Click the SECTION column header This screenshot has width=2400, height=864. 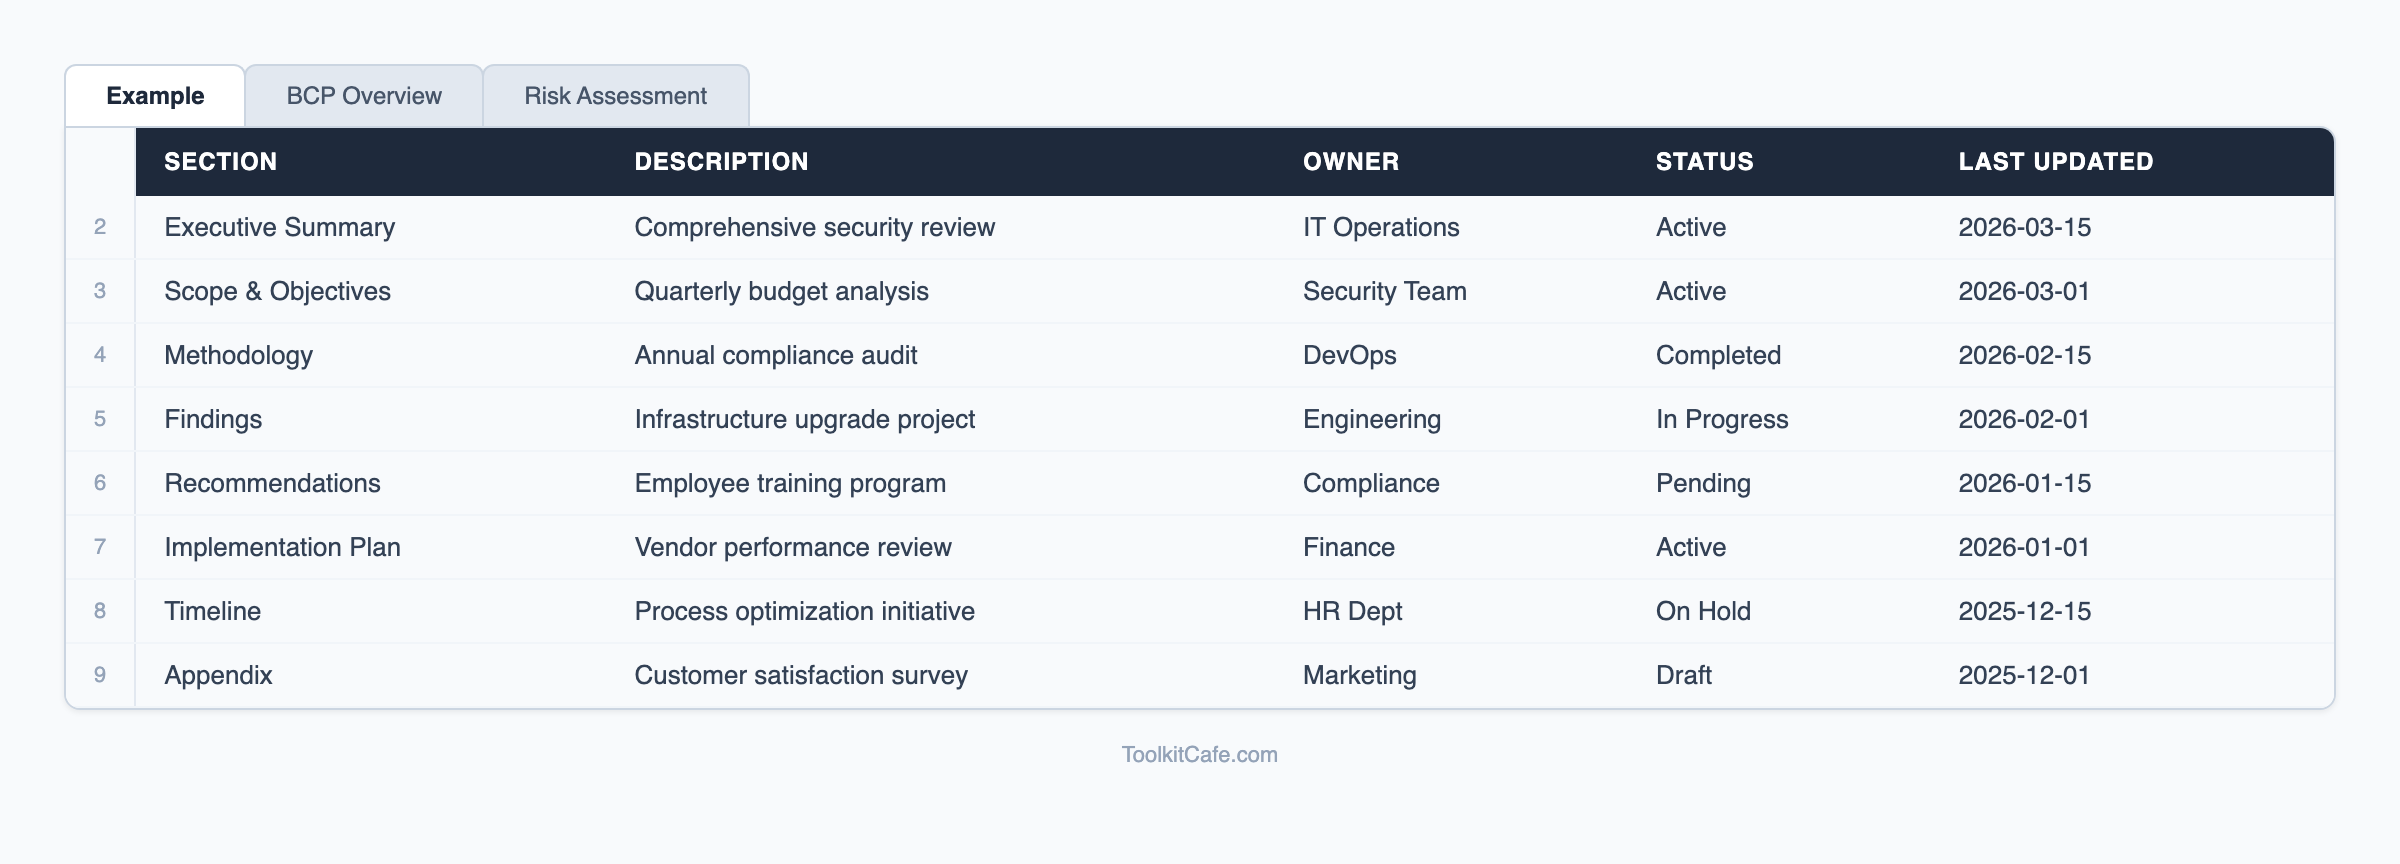click(x=221, y=162)
